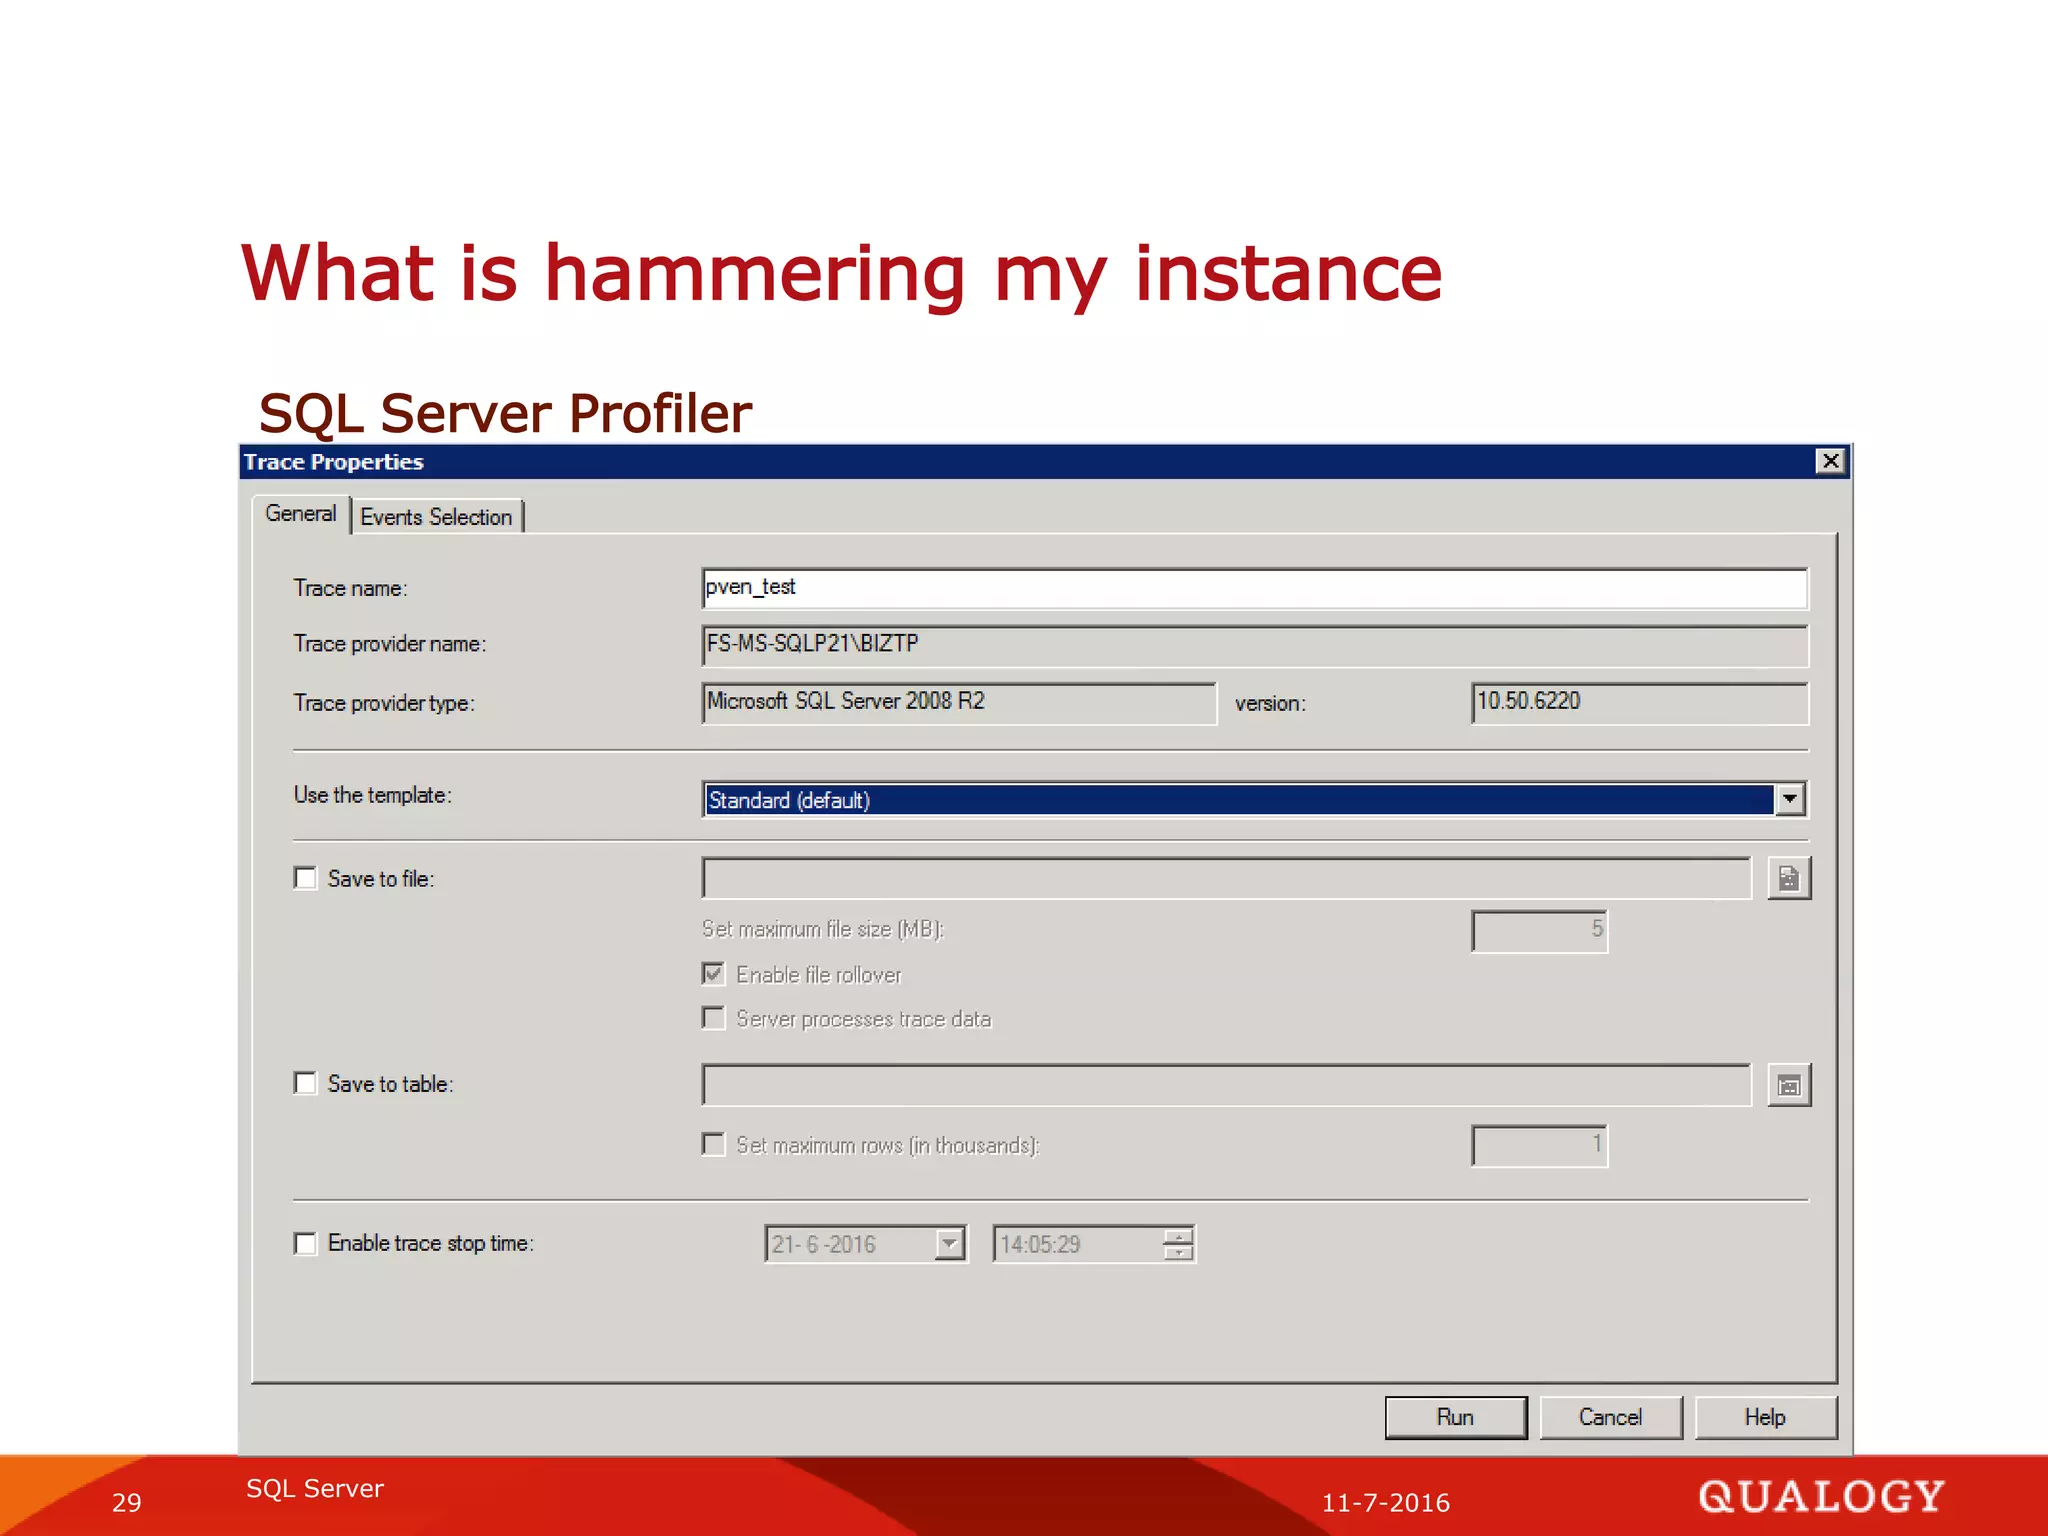Open the stop date 21-6-2016 dropdown
Screen dimensions: 2048x1536
[949, 1244]
